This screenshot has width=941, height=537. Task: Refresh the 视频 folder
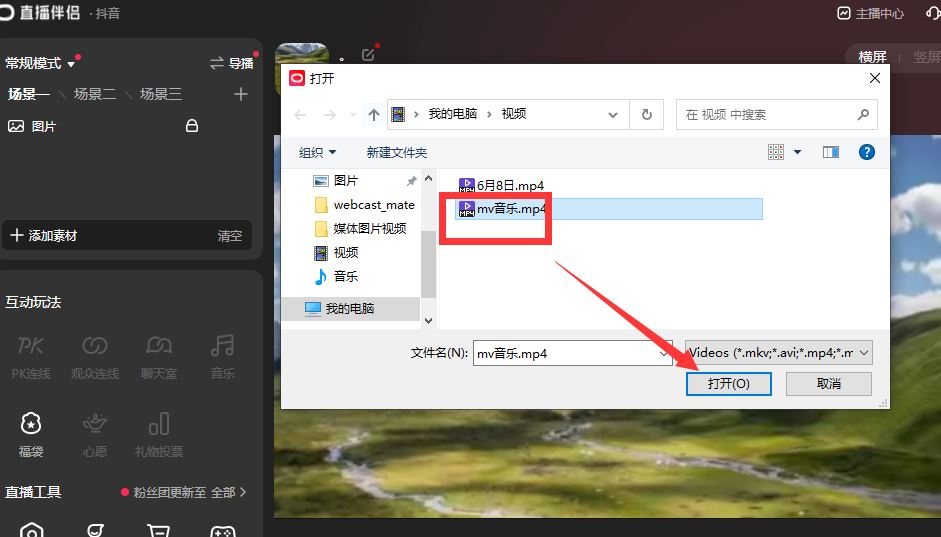pos(646,115)
